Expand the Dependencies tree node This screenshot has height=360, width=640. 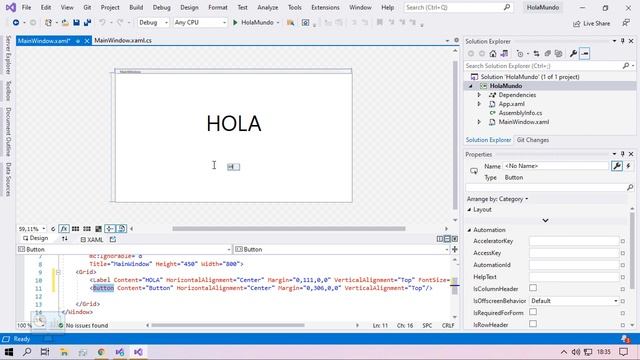(479, 95)
